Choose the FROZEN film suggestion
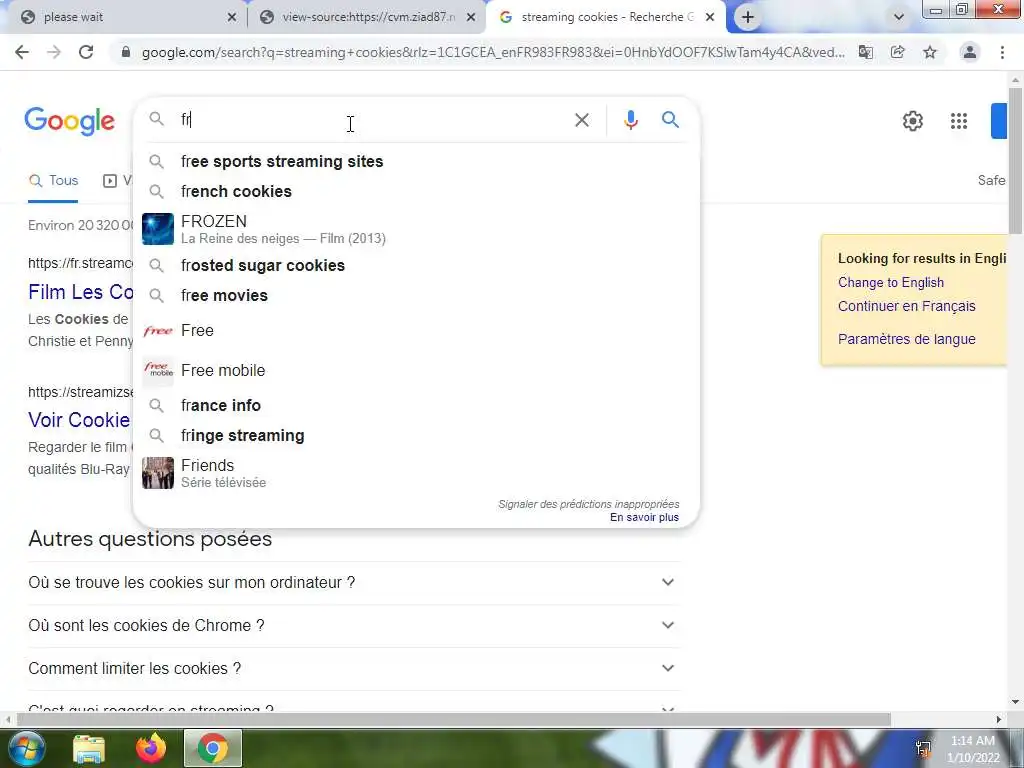This screenshot has width=1024, height=768. (x=416, y=229)
